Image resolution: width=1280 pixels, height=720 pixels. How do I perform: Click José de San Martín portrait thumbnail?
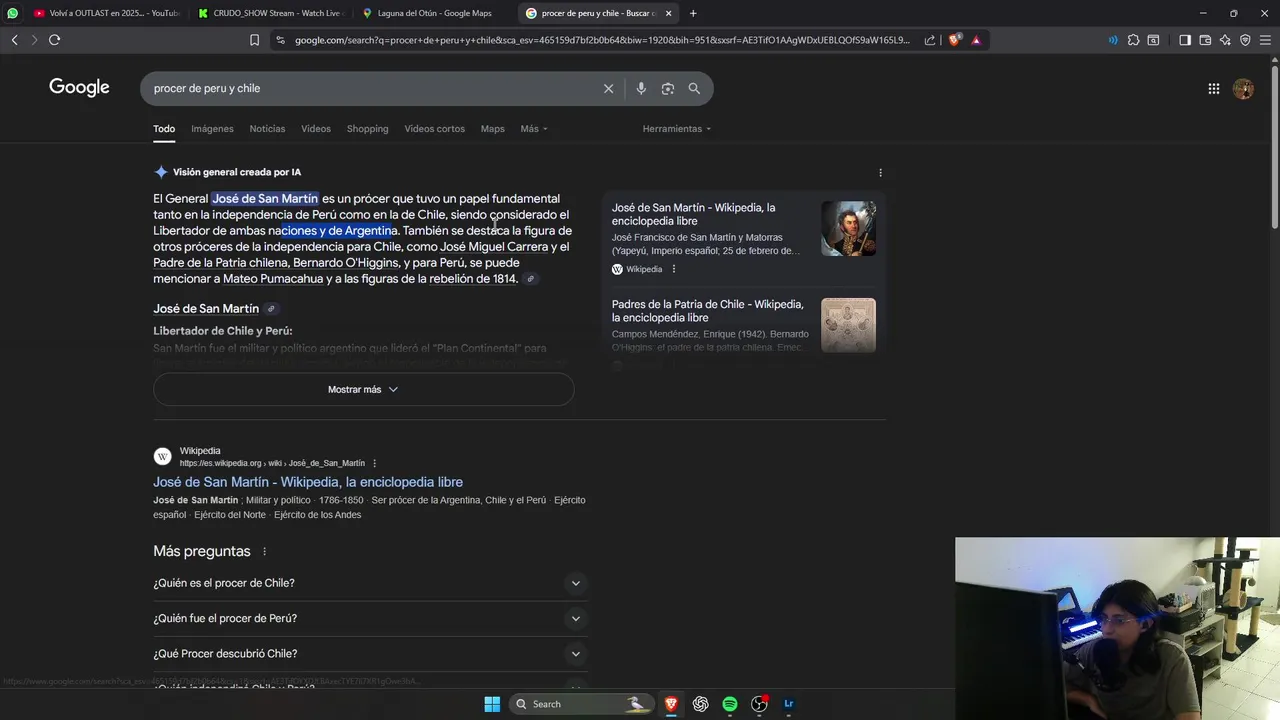point(848,229)
